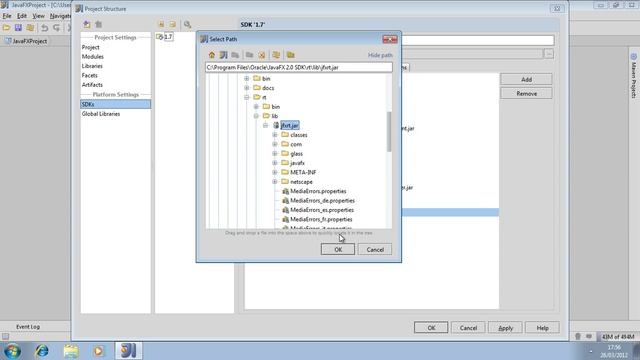Click the MediaErrors.properties file icon
640x360 pixels.
[x=285, y=191]
